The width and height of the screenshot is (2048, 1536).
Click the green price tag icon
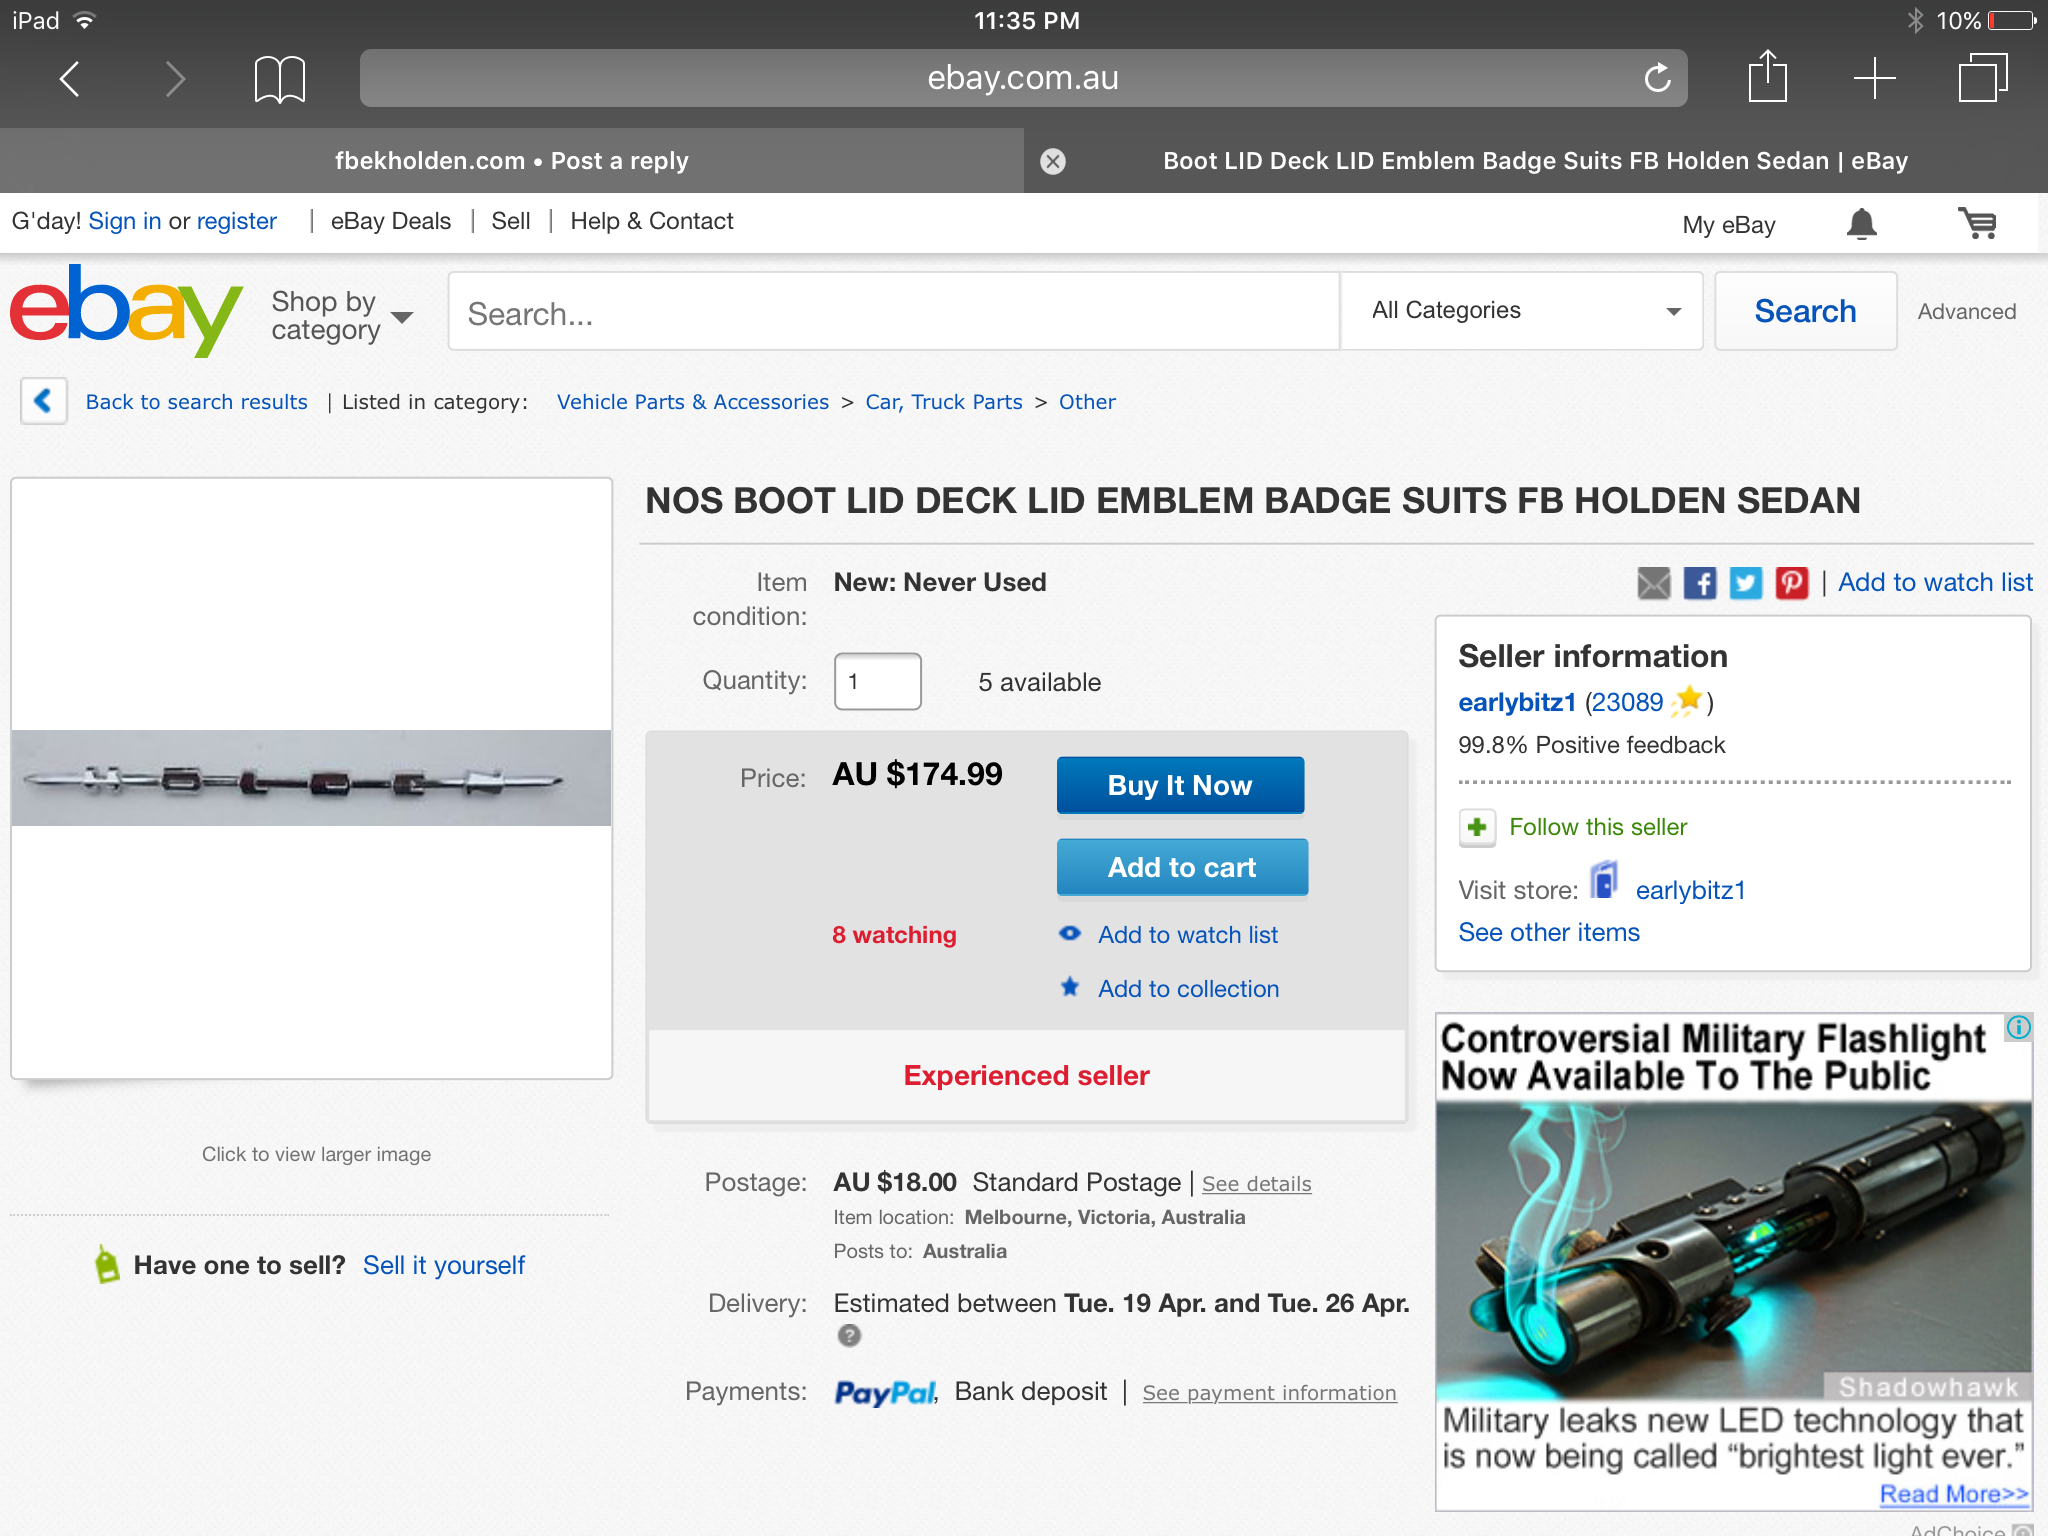tap(106, 1264)
